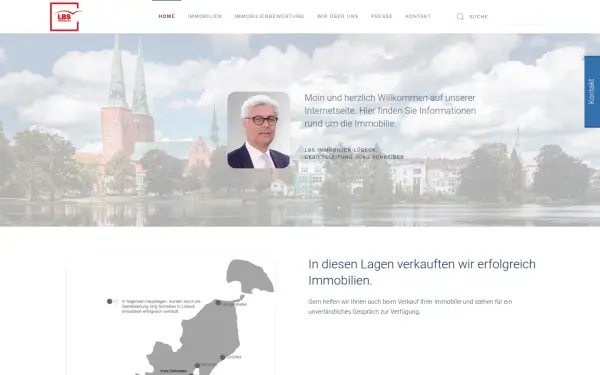The image size is (600, 375).
Task: Open the Wir über uns menu
Action: pos(338,16)
